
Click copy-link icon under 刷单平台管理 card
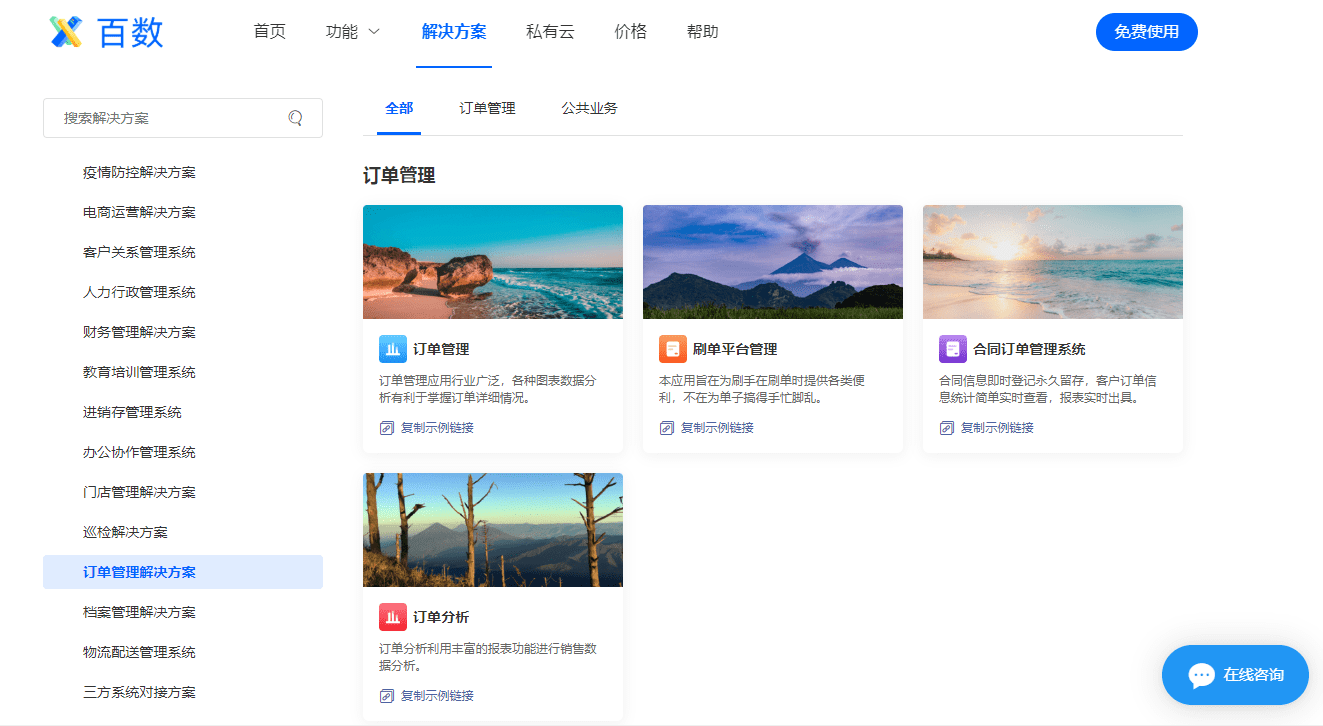click(x=667, y=428)
